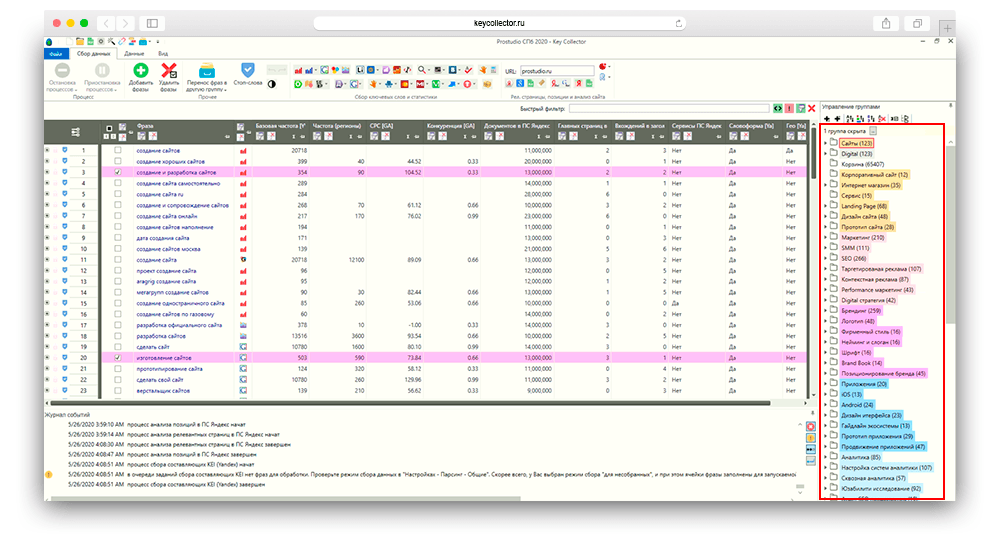Click the Safari address bar keycollector.ru

499,24
